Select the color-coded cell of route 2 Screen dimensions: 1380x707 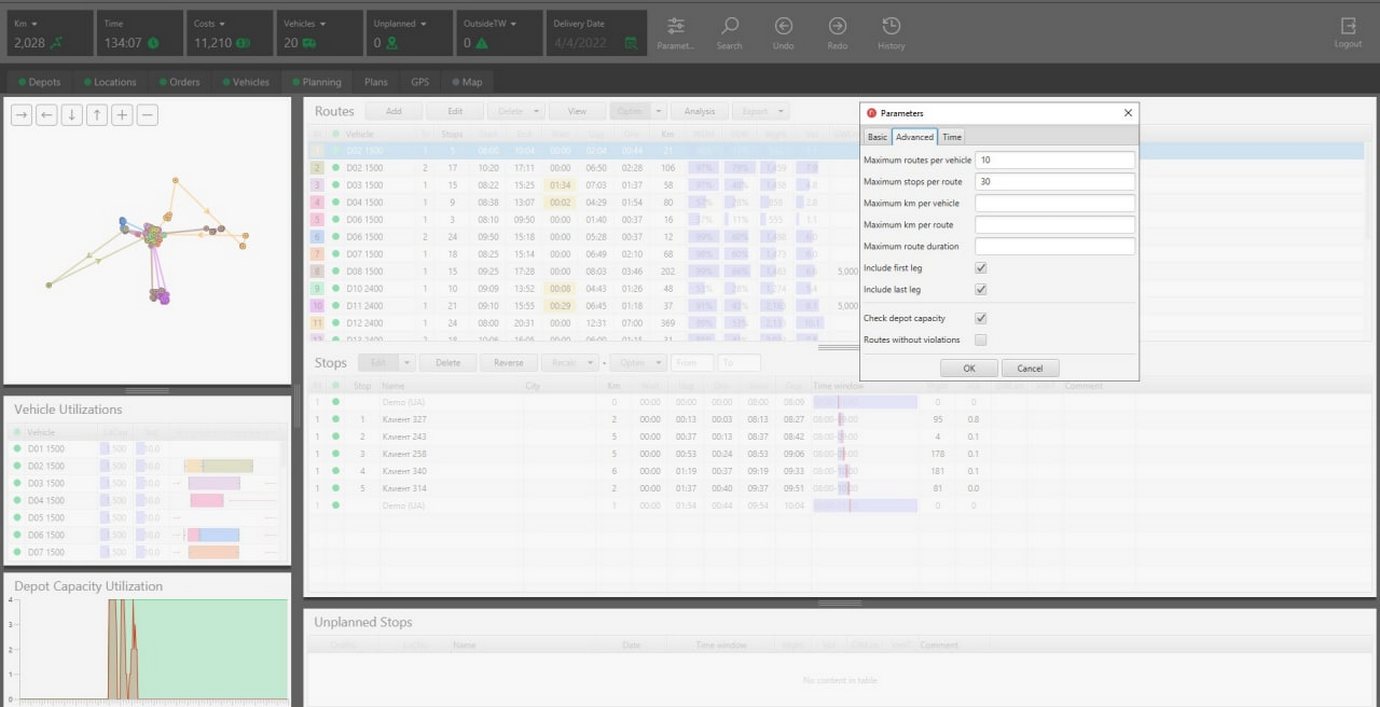(x=318, y=168)
